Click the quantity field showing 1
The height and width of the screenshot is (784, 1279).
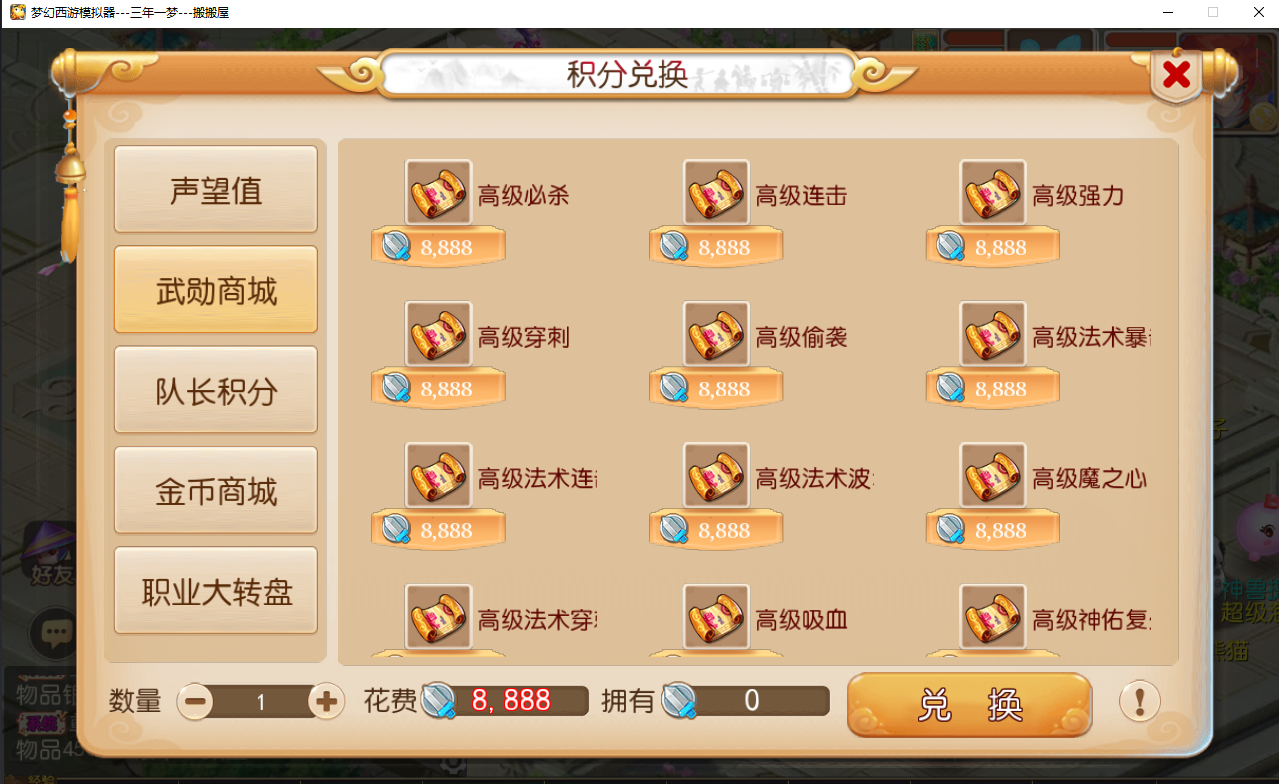(261, 702)
